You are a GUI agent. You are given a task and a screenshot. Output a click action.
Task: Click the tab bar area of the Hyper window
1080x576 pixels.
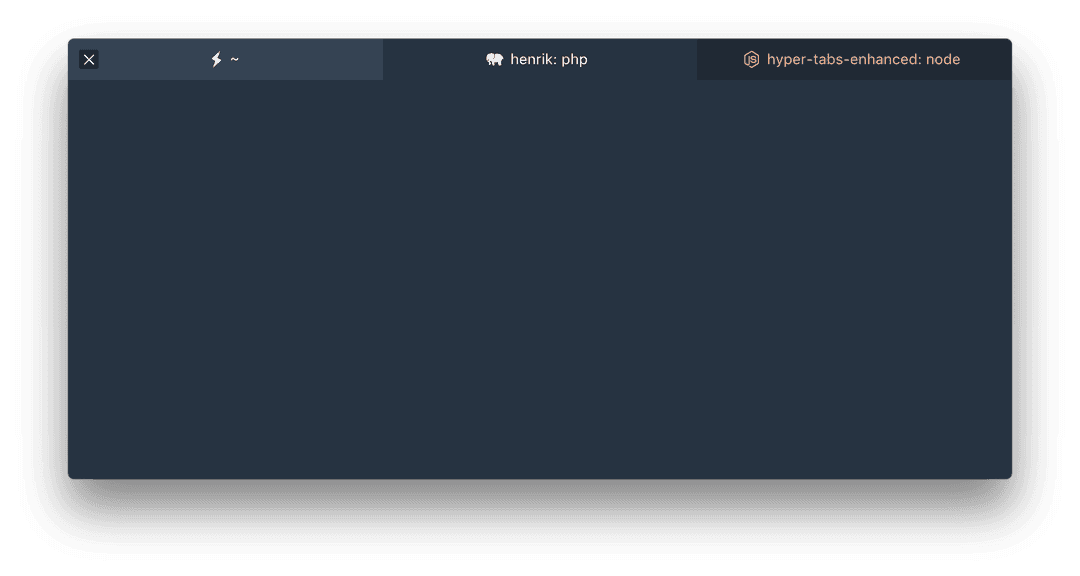click(x=540, y=59)
